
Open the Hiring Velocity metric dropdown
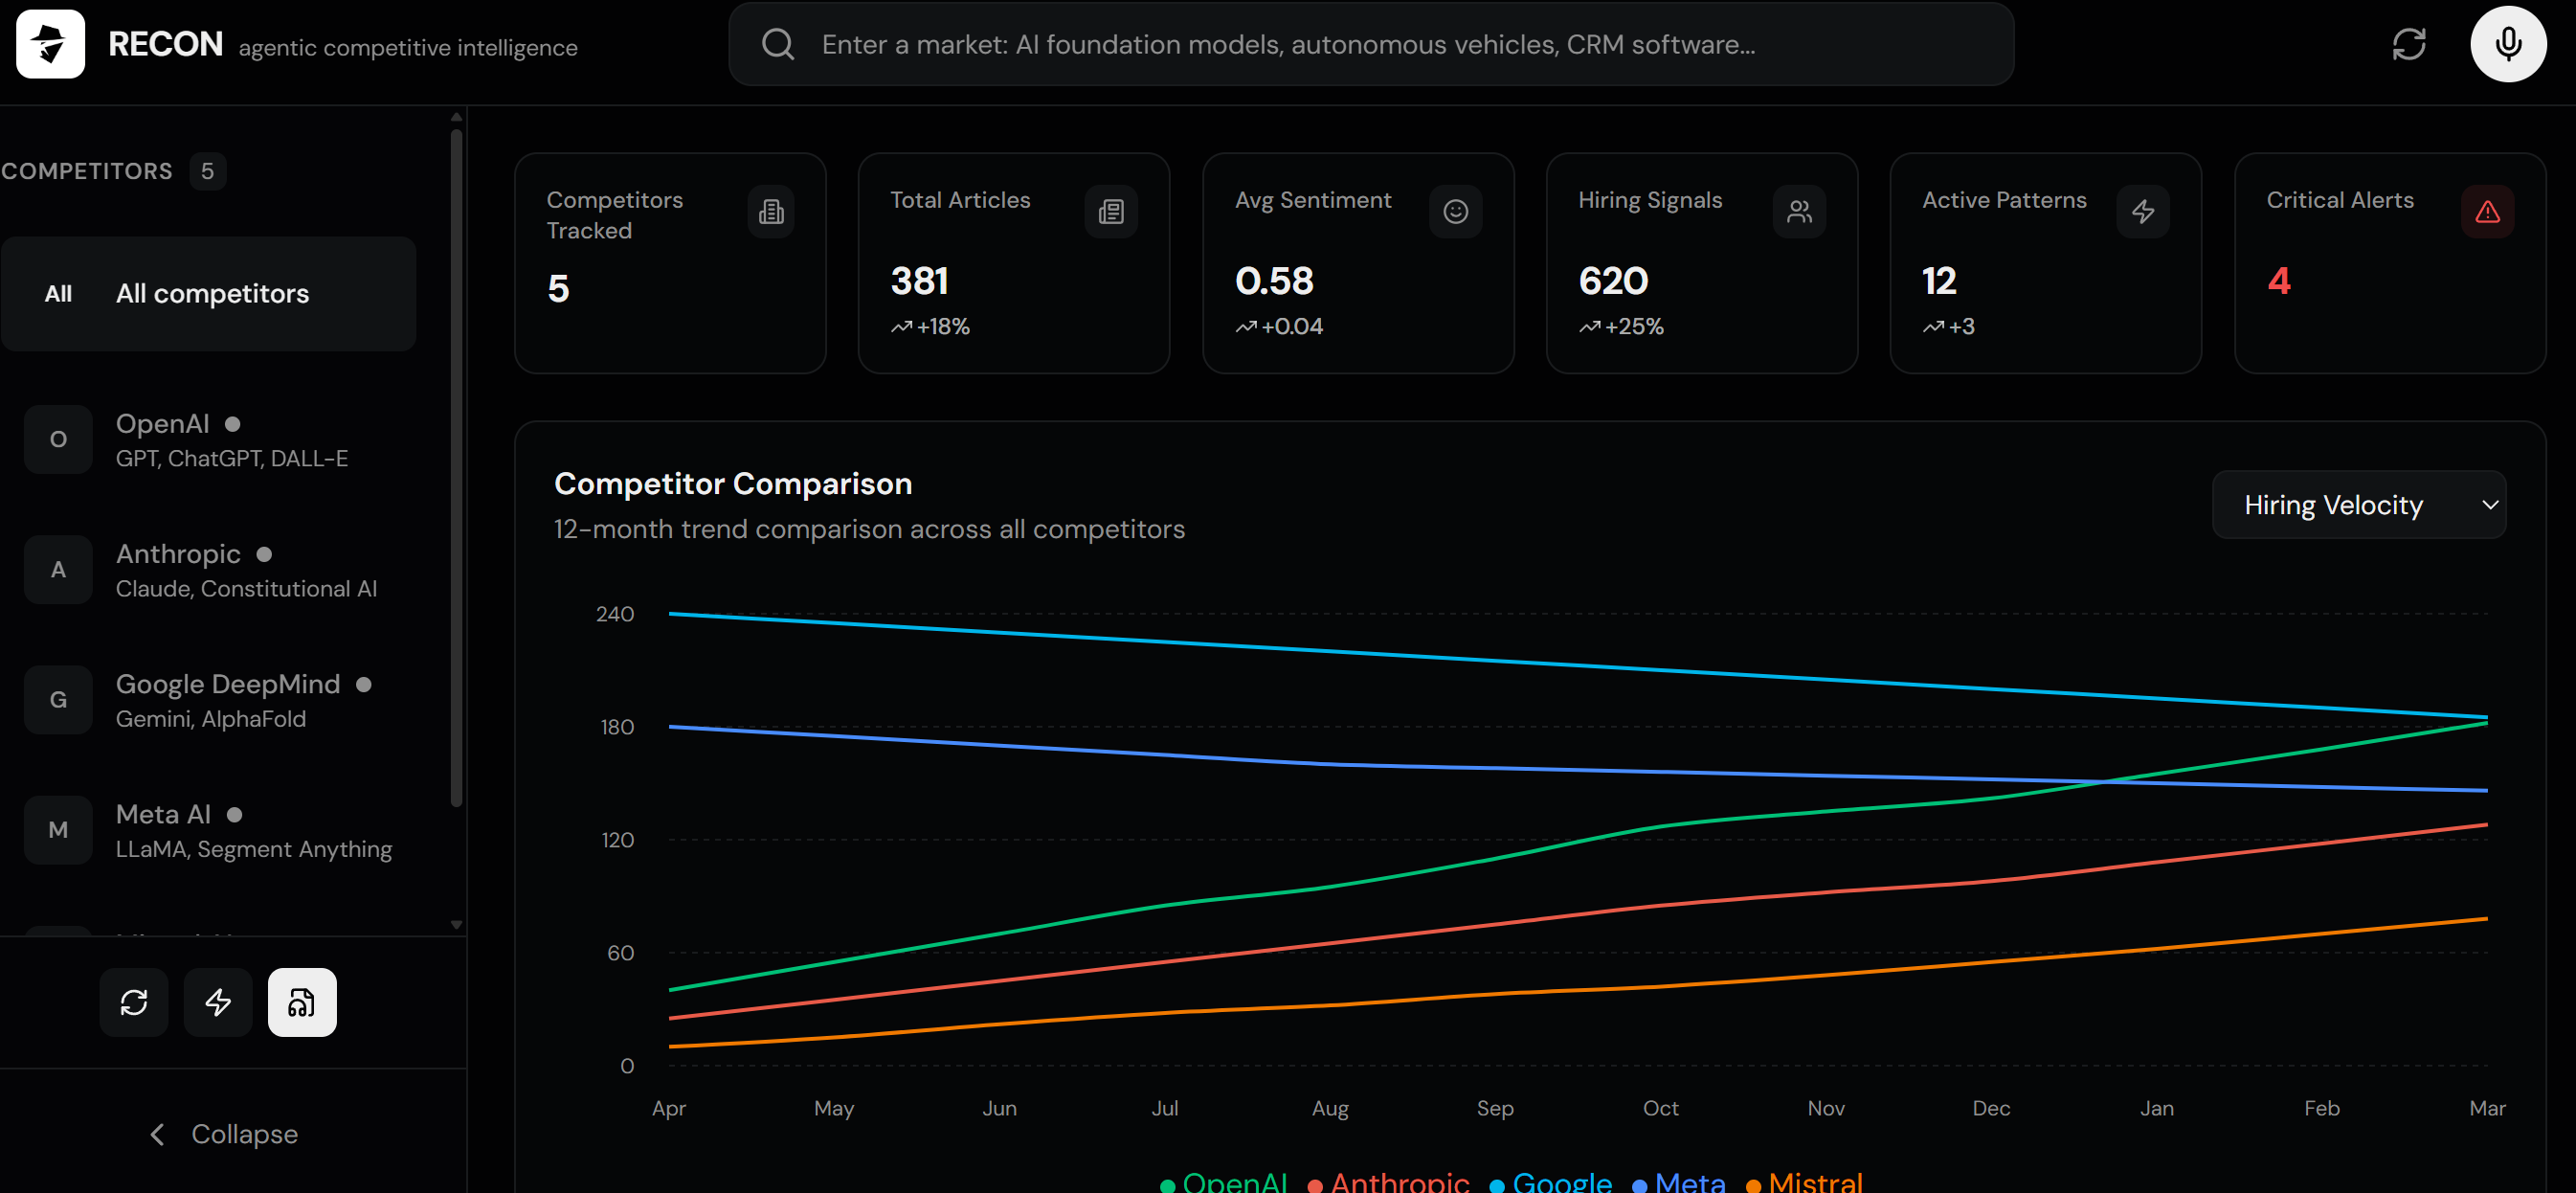[x=2357, y=505]
